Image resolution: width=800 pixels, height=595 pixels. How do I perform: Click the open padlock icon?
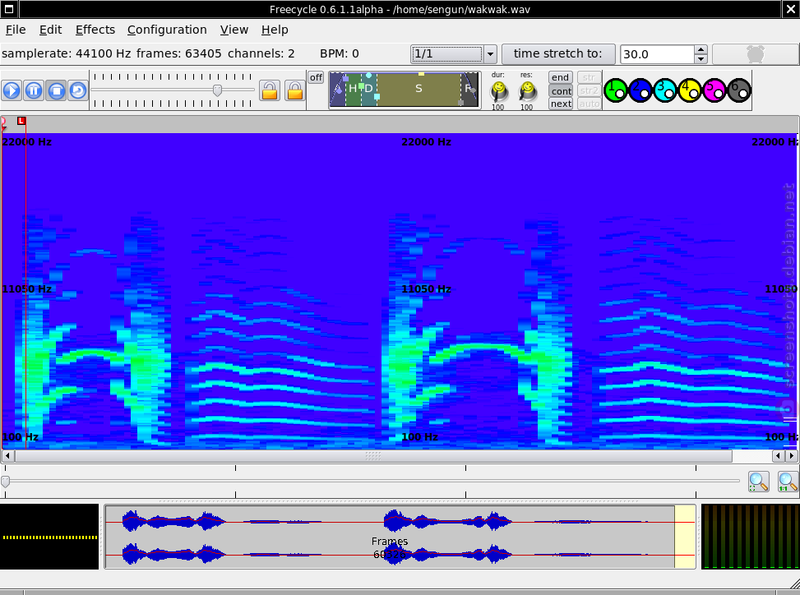pos(269,91)
